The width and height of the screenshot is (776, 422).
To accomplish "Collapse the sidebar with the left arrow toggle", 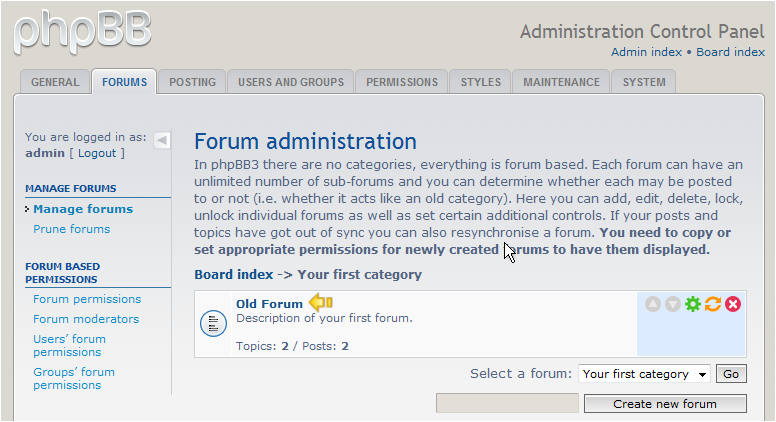I will [162, 141].
